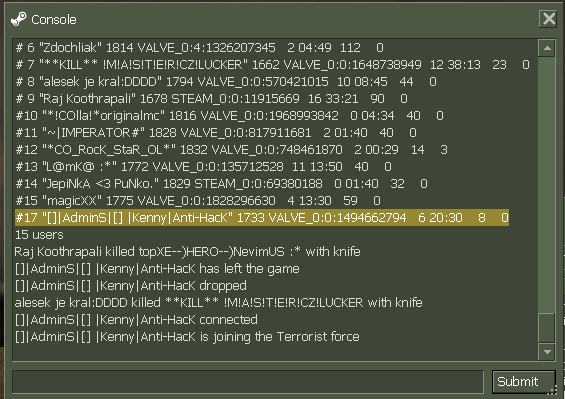Click the highlighted #17 Kenny|Anti-HacK row
This screenshot has height=399, width=565.
click(x=262, y=217)
